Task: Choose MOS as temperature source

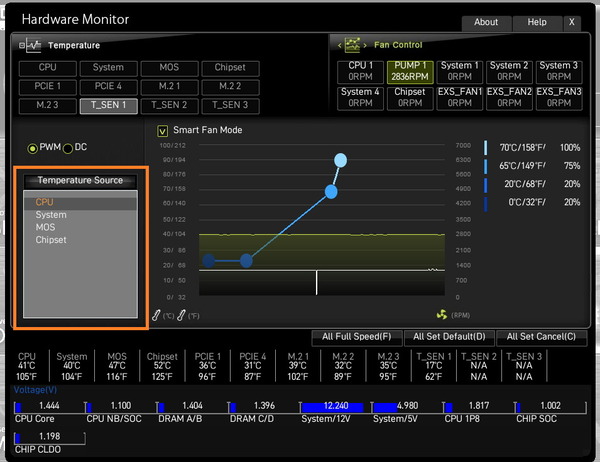Action: tap(46, 227)
